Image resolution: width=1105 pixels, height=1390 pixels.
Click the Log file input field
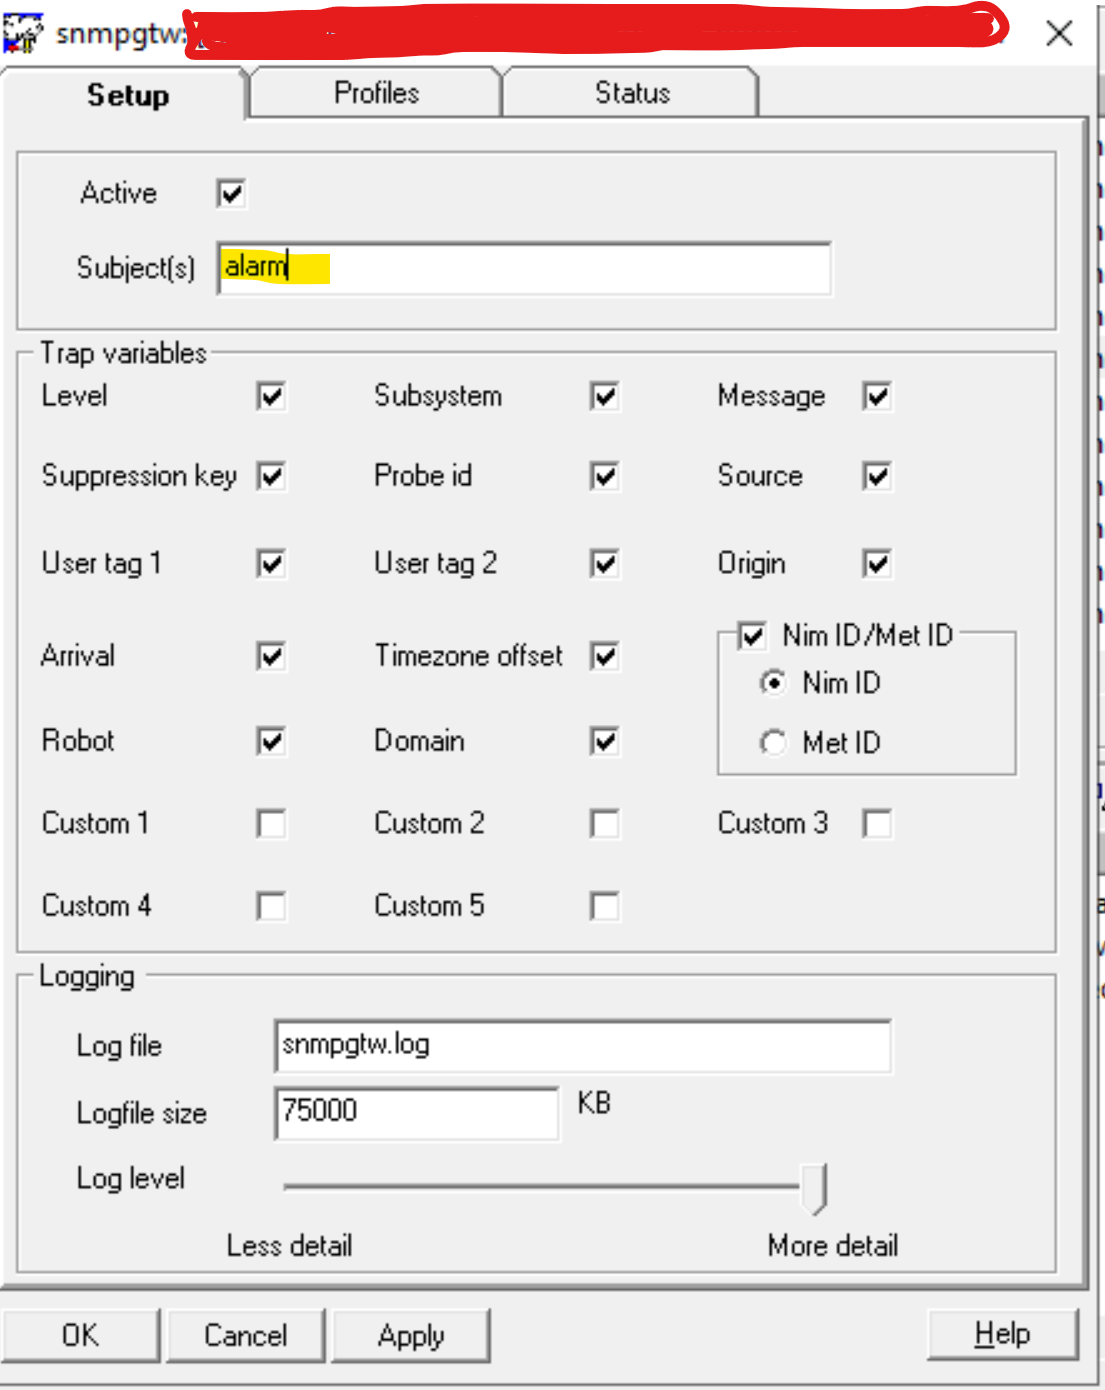pos(582,1046)
